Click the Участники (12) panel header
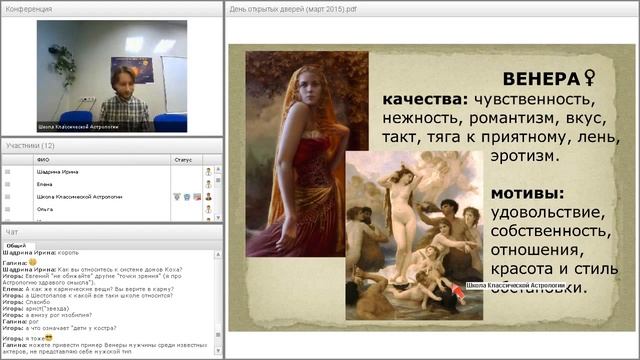640x360 pixels. (112, 146)
